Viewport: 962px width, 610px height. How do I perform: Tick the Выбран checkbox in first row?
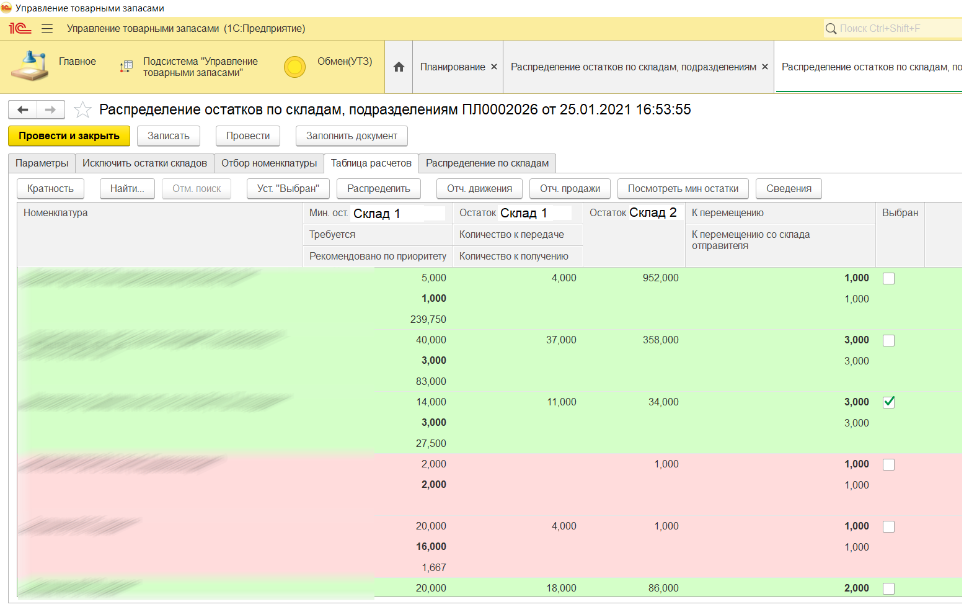click(889, 279)
